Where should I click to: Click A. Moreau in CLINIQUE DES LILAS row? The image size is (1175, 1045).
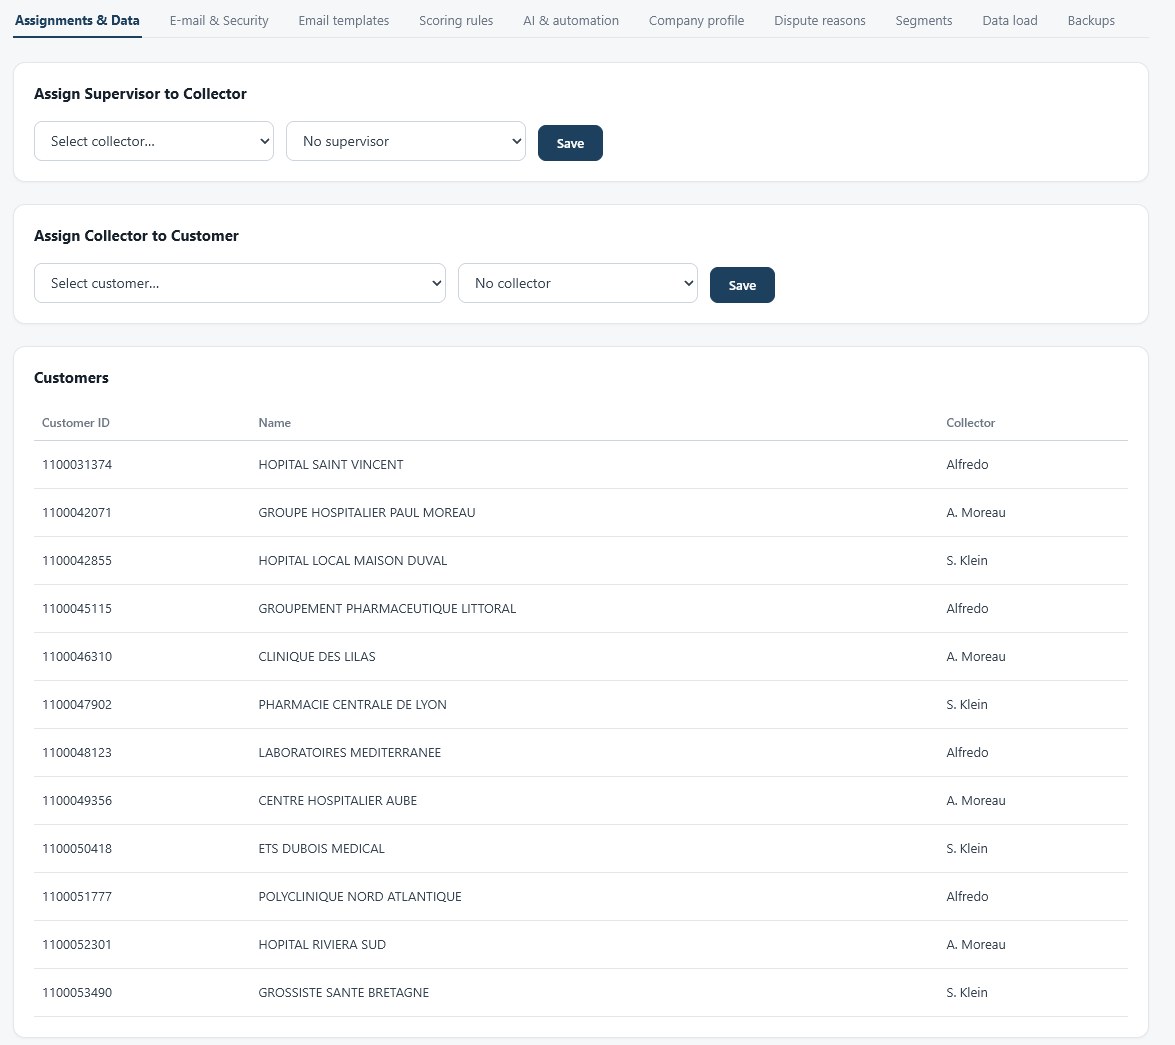point(976,656)
